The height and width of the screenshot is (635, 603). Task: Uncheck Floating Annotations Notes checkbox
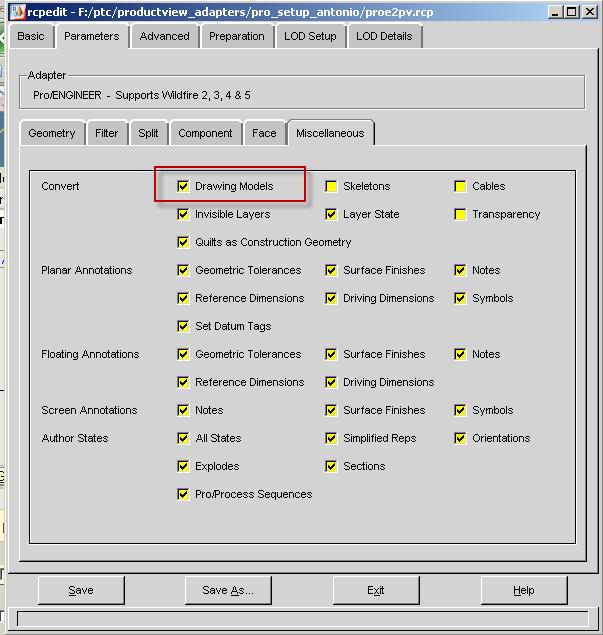460,354
